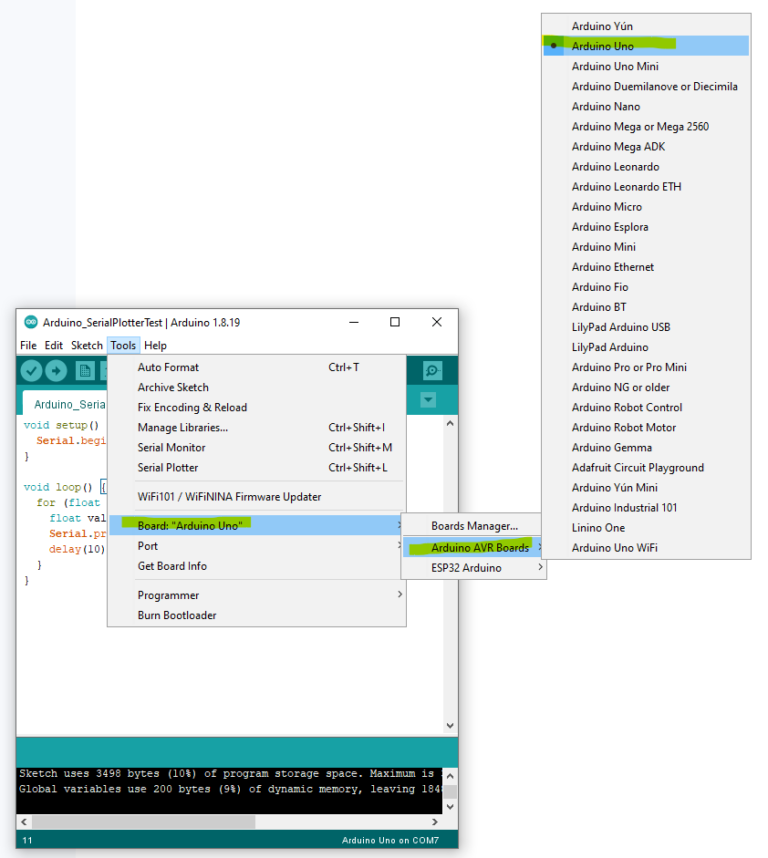Select the Arduino_SerialPlotterTest sketch tab

point(70,404)
